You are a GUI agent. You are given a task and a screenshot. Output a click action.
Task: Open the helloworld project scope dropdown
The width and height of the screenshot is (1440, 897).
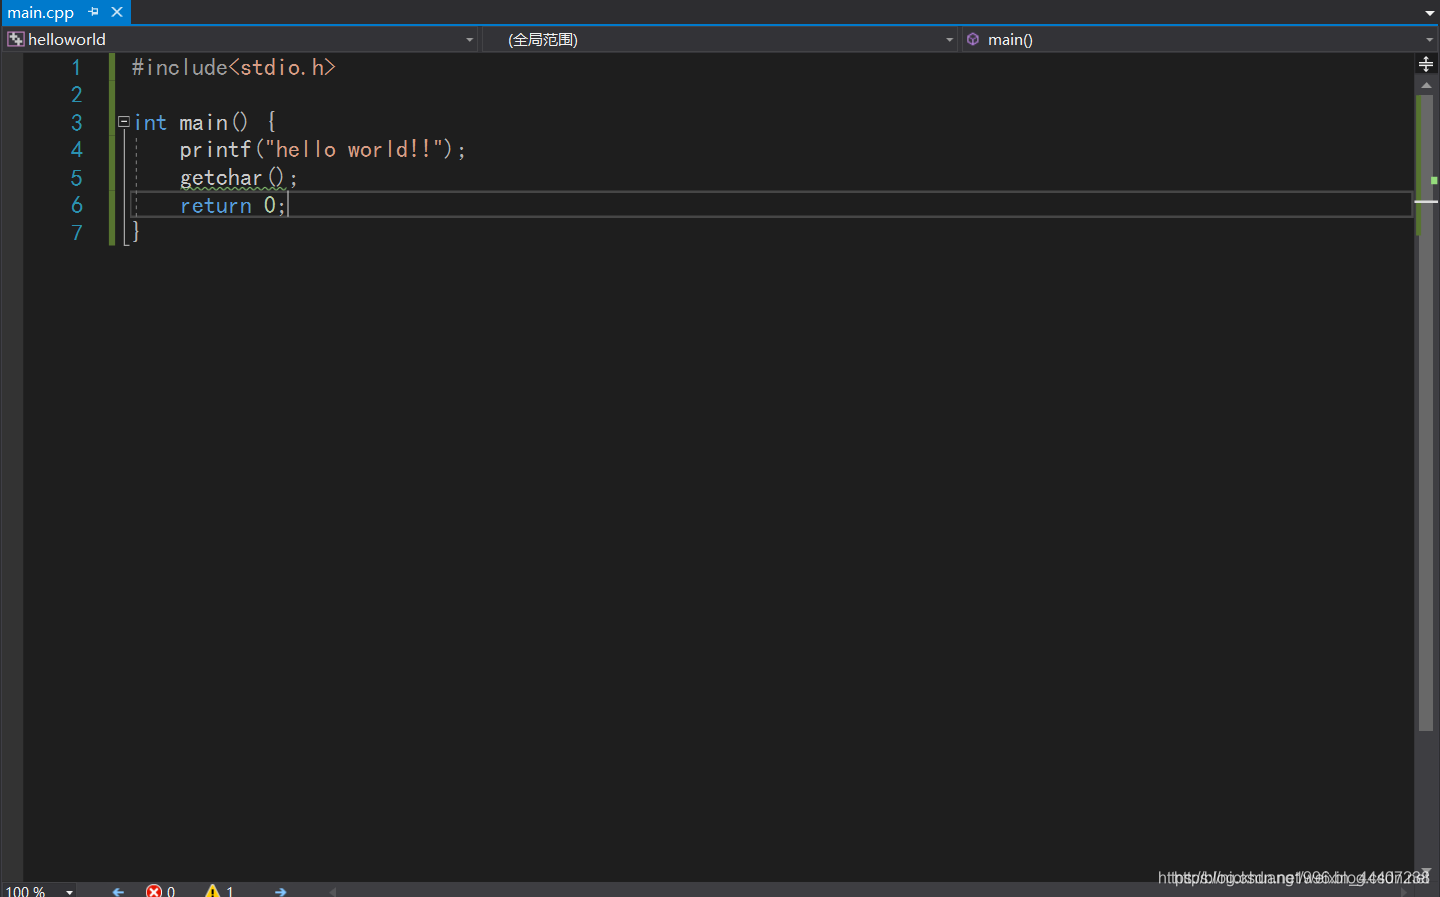241,39
